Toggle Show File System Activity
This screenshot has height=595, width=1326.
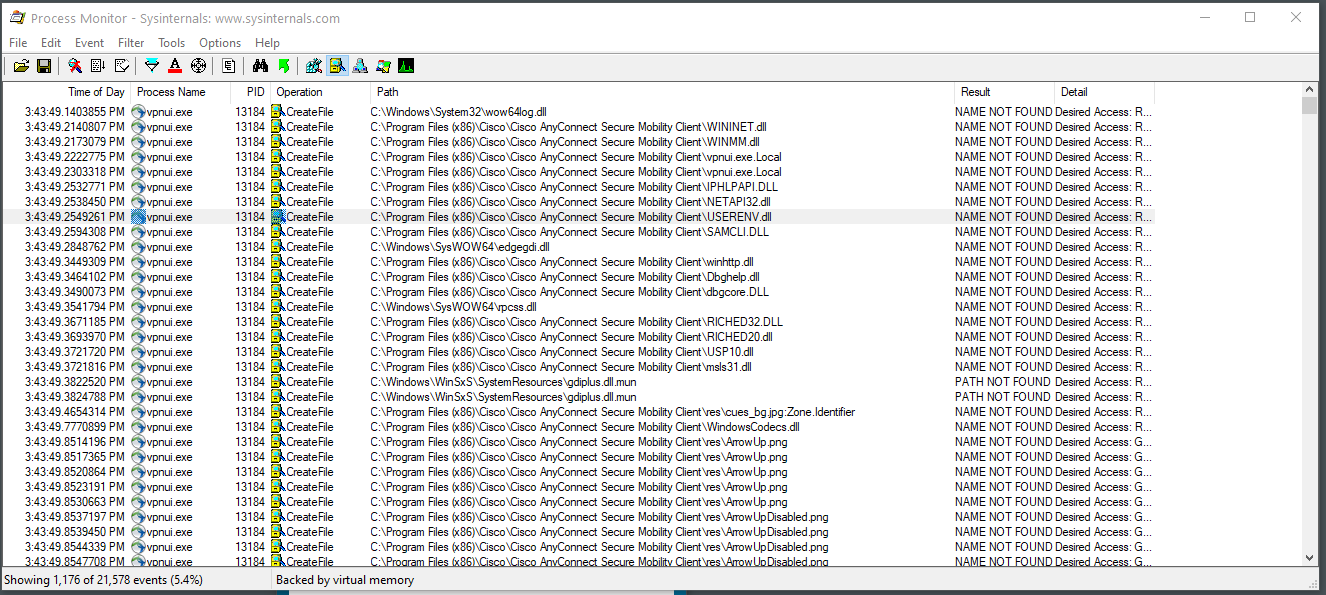pos(337,66)
